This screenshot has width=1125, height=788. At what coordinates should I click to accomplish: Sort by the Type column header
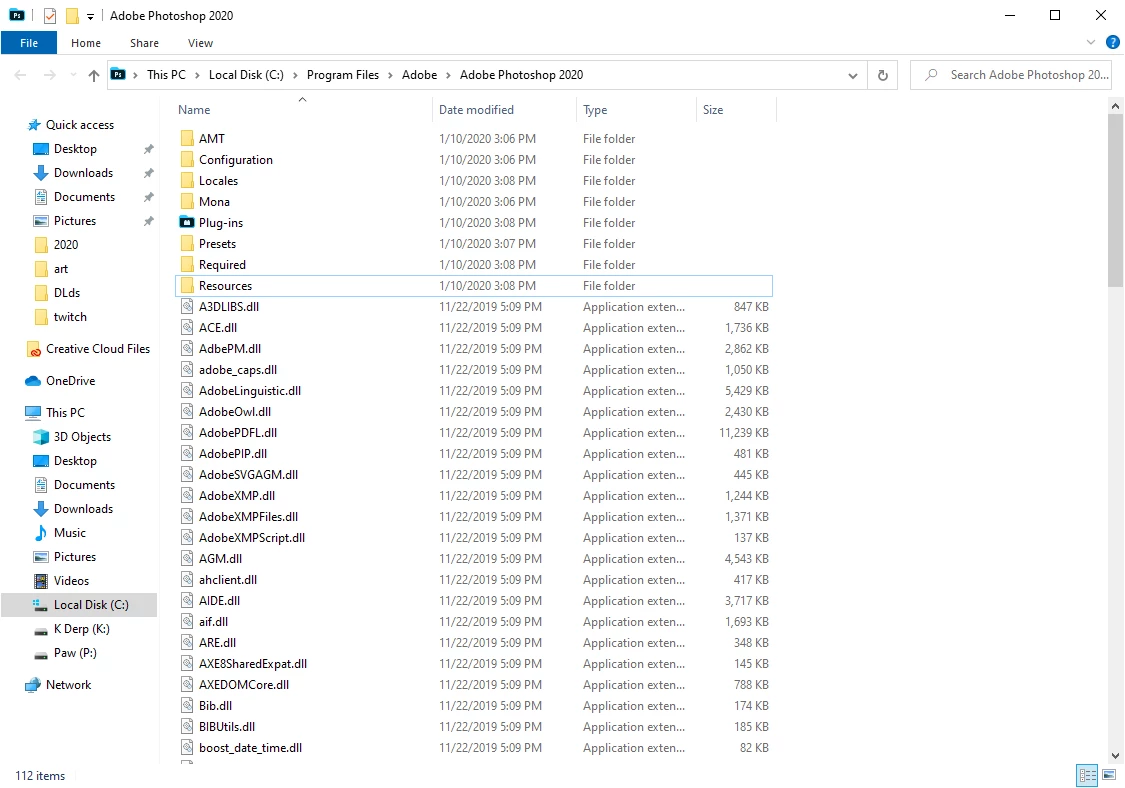636,110
